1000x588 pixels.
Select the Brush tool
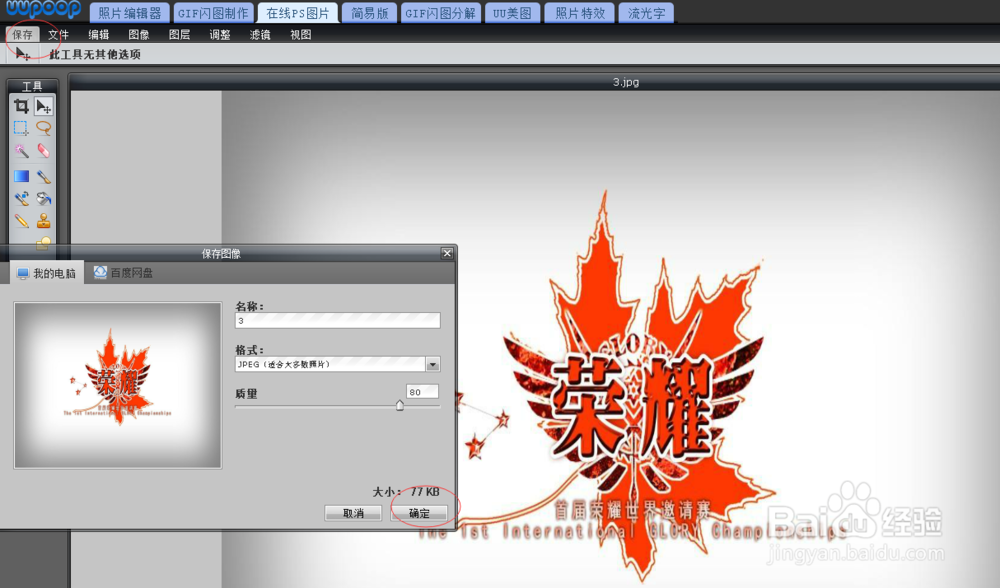pos(43,176)
